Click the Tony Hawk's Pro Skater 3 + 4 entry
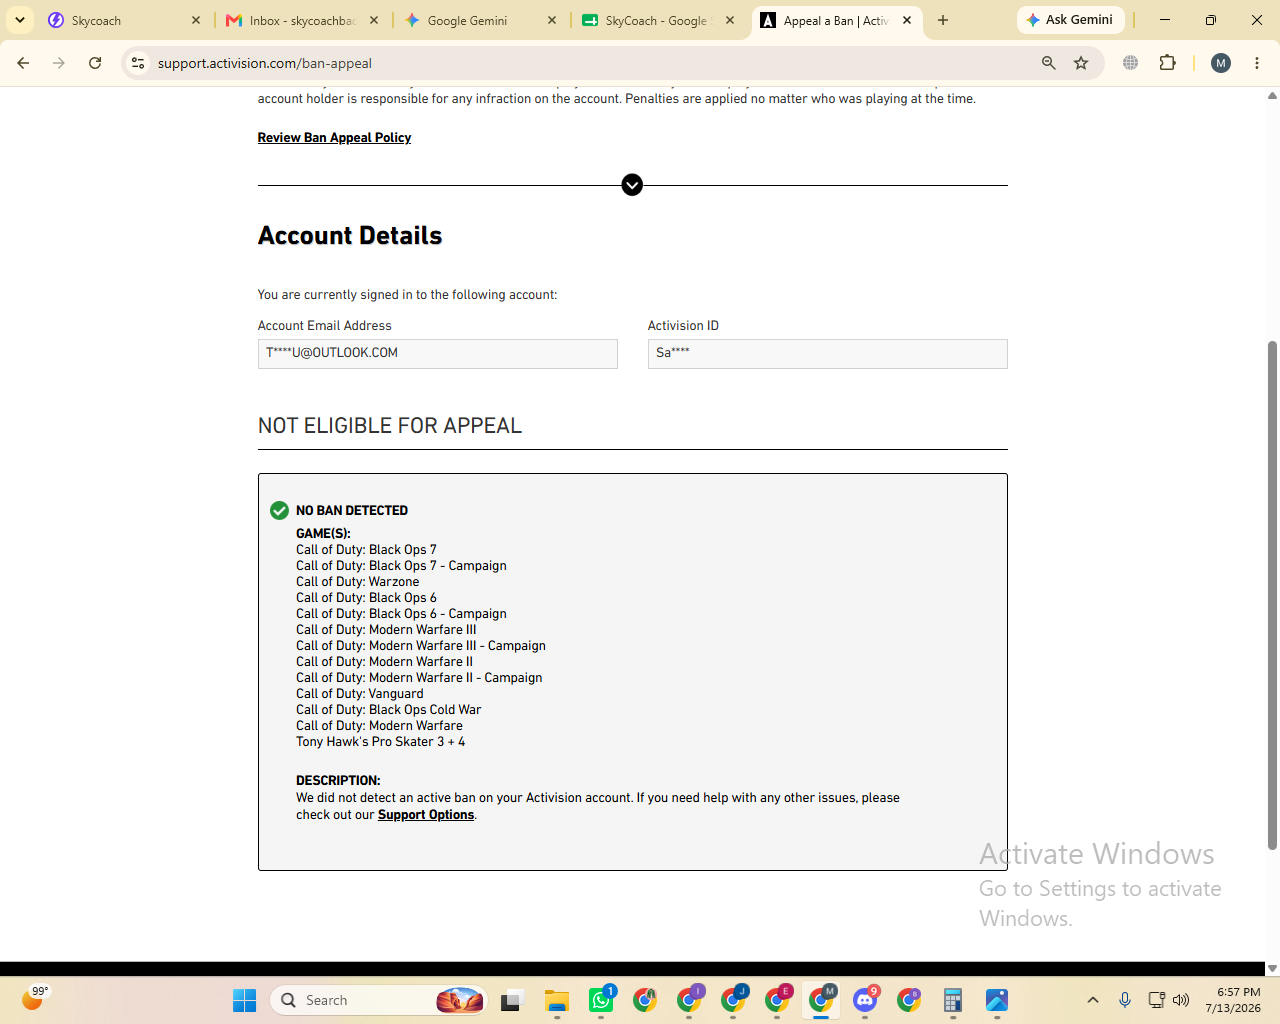1280x1024 pixels. (x=381, y=742)
